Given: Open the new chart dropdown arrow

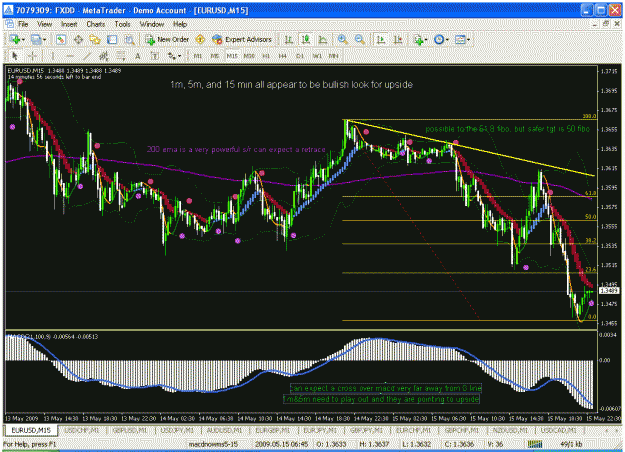Looking at the screenshot, I should click(23, 40).
